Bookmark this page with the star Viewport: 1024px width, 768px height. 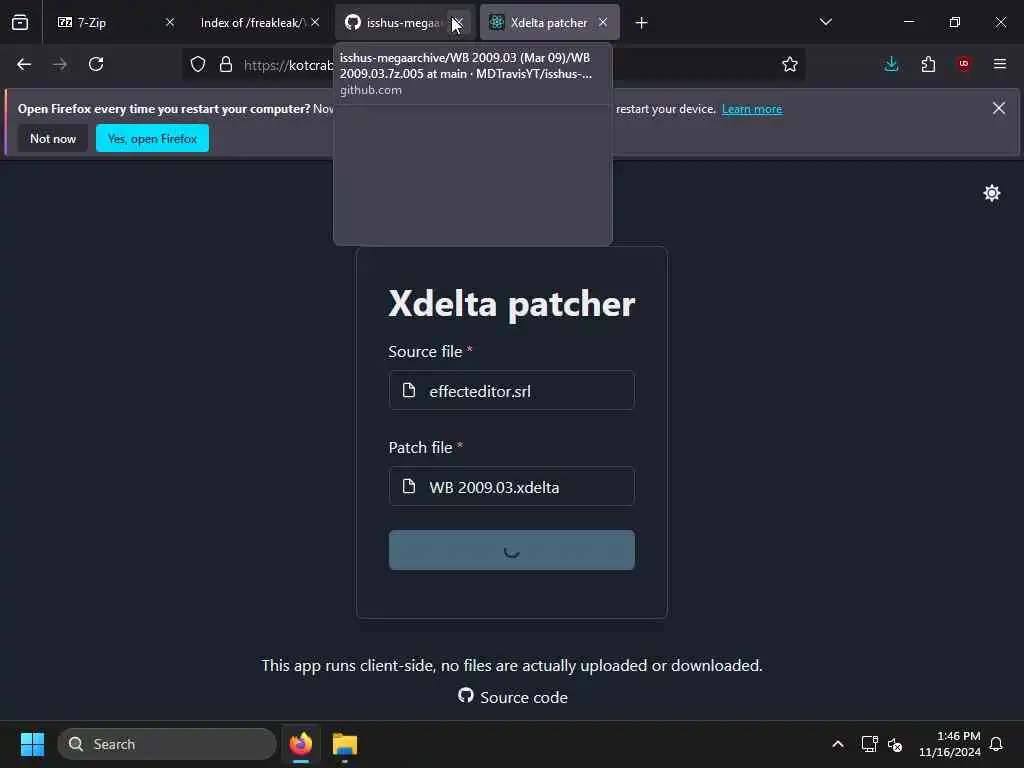tap(790, 64)
